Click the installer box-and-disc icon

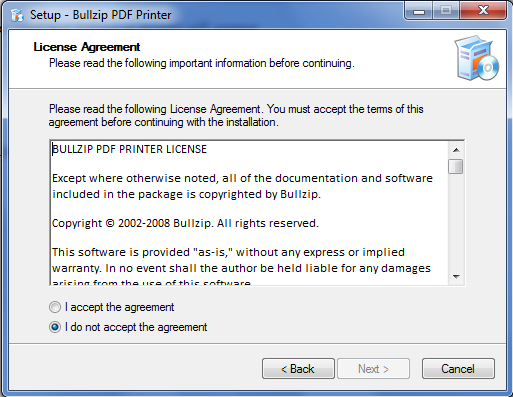tap(477, 58)
